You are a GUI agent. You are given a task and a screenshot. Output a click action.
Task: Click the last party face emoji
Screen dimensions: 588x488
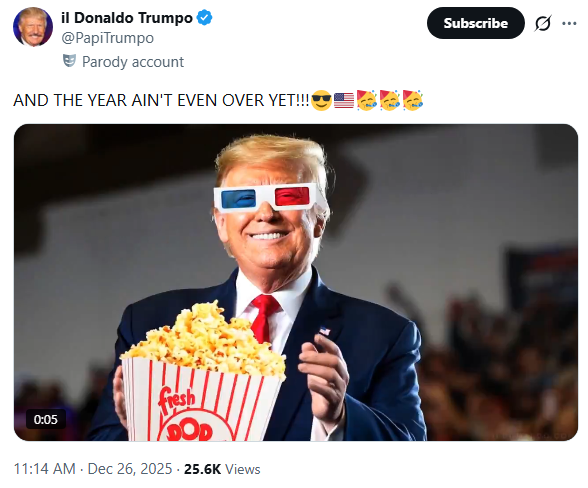413,100
